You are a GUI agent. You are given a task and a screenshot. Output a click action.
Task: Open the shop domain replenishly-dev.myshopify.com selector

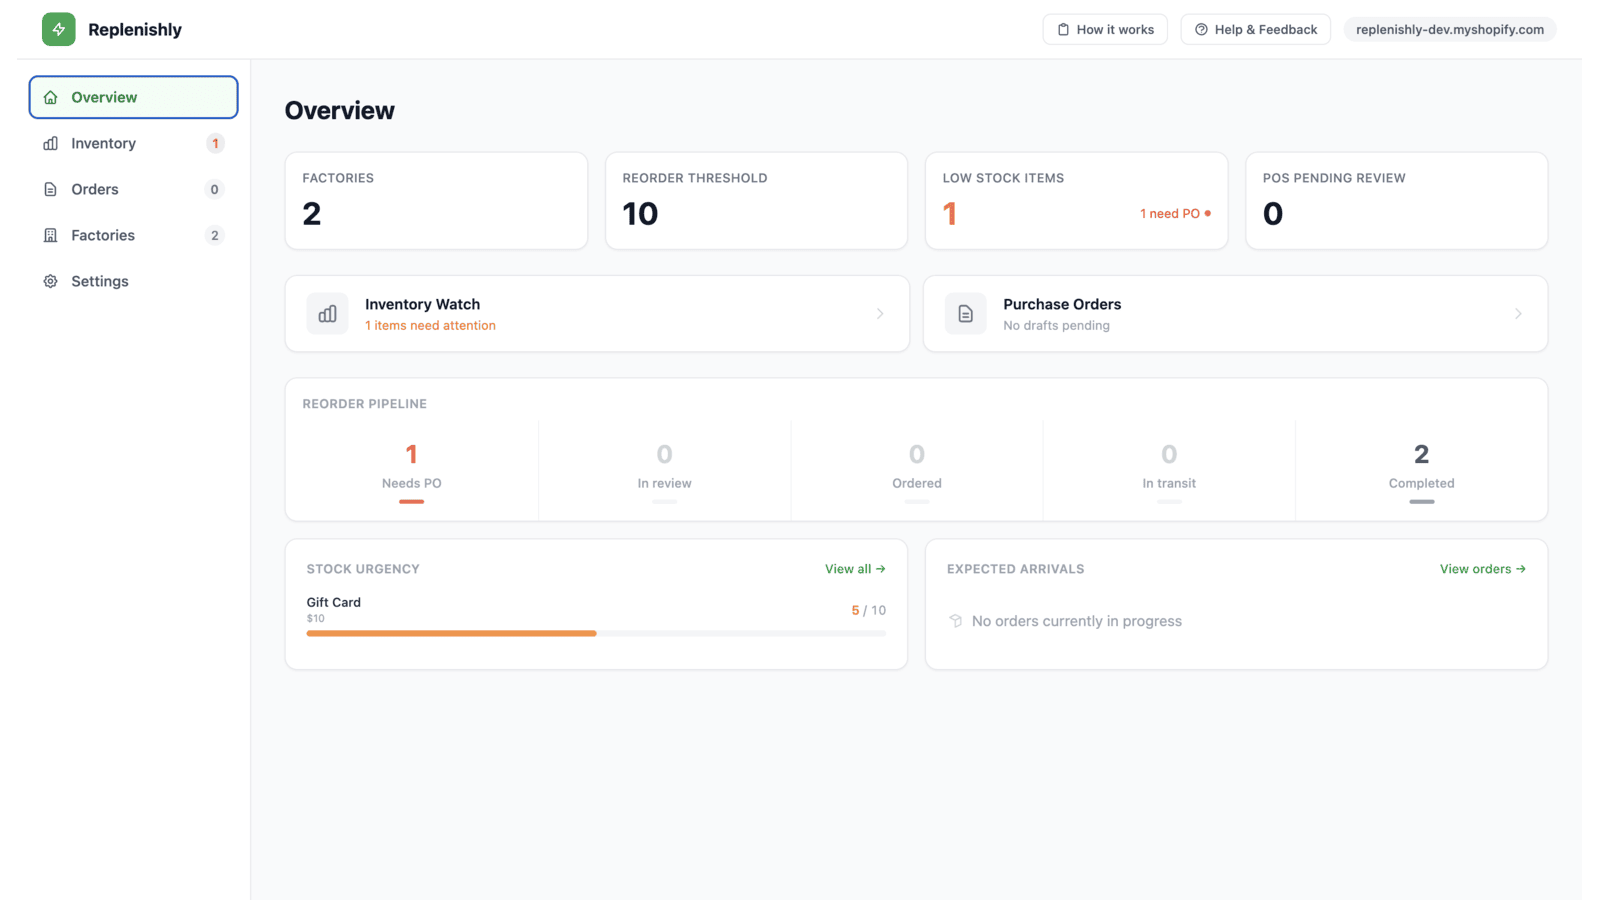point(1449,29)
